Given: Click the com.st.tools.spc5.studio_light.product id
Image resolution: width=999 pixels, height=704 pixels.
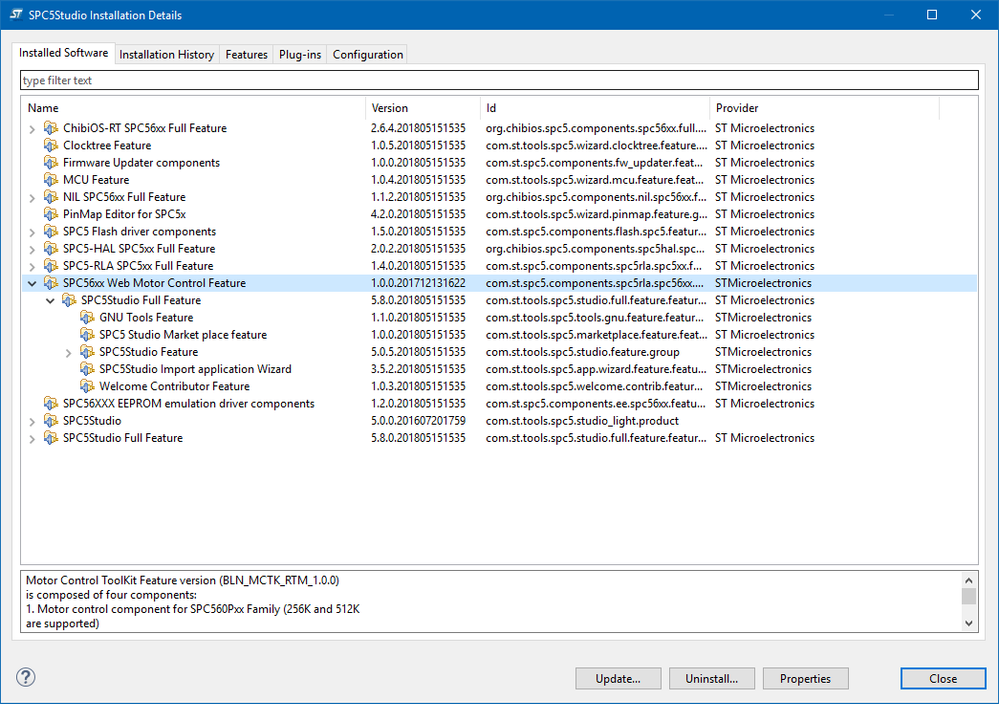Looking at the screenshot, I should point(582,421).
